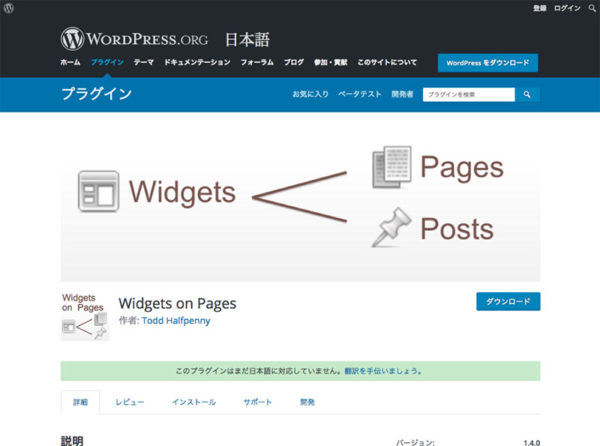Click the WordPress admin bar logo icon
This screenshot has width=600, height=446.
[x=8, y=8]
